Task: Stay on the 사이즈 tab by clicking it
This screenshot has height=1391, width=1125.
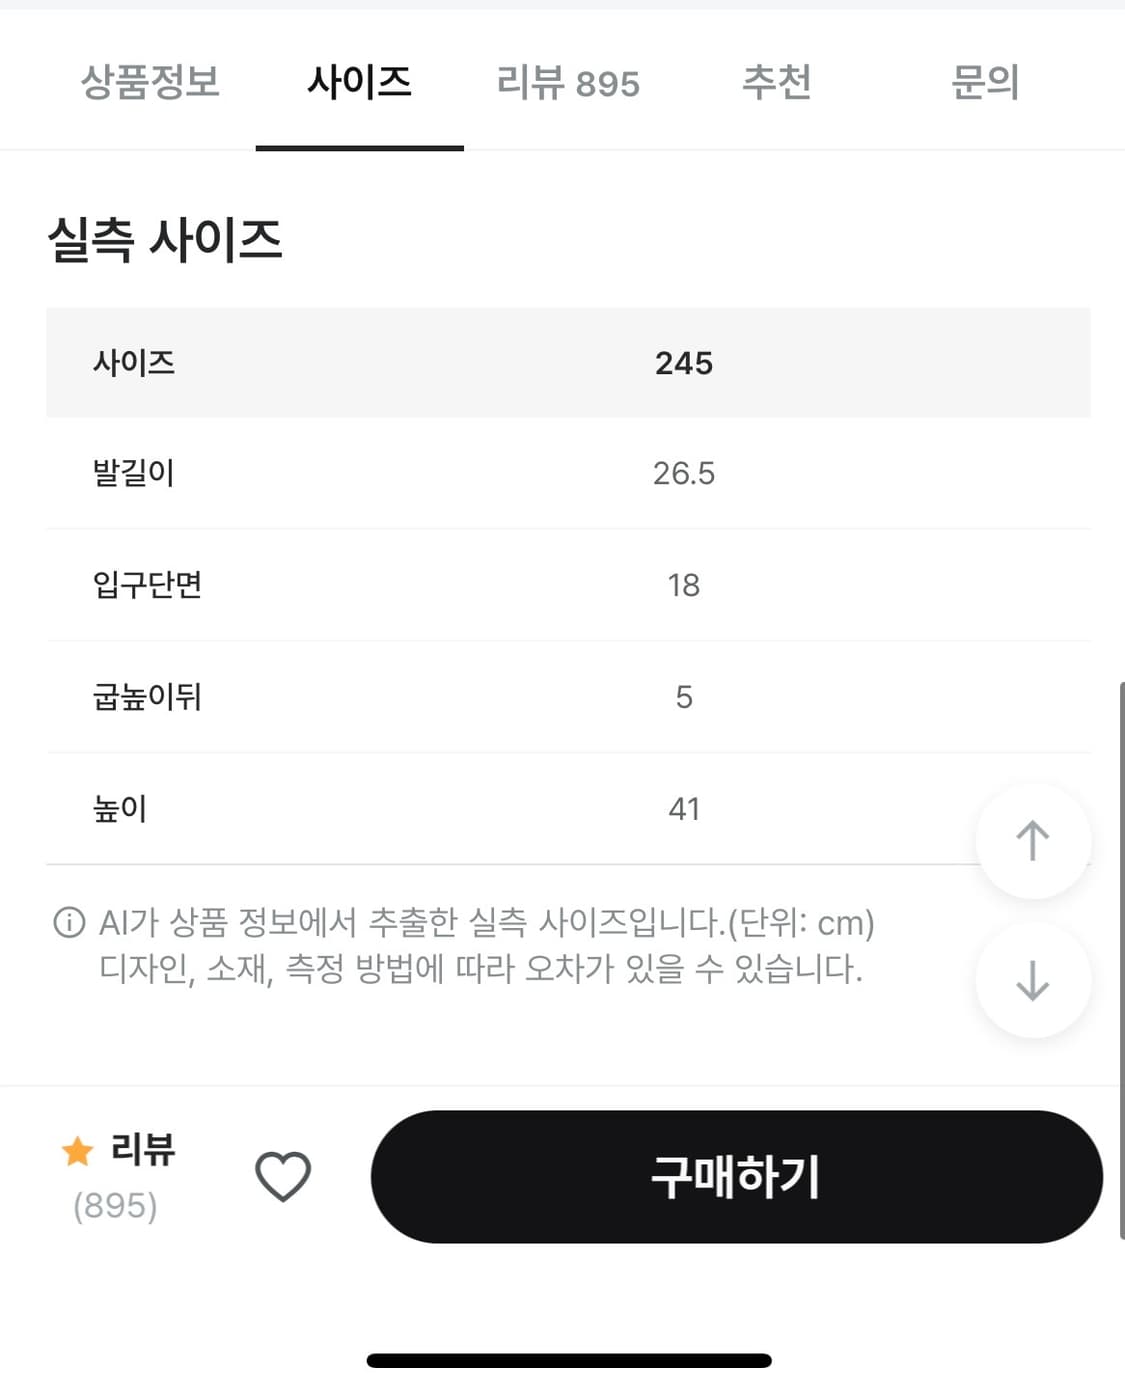Action: pos(360,84)
